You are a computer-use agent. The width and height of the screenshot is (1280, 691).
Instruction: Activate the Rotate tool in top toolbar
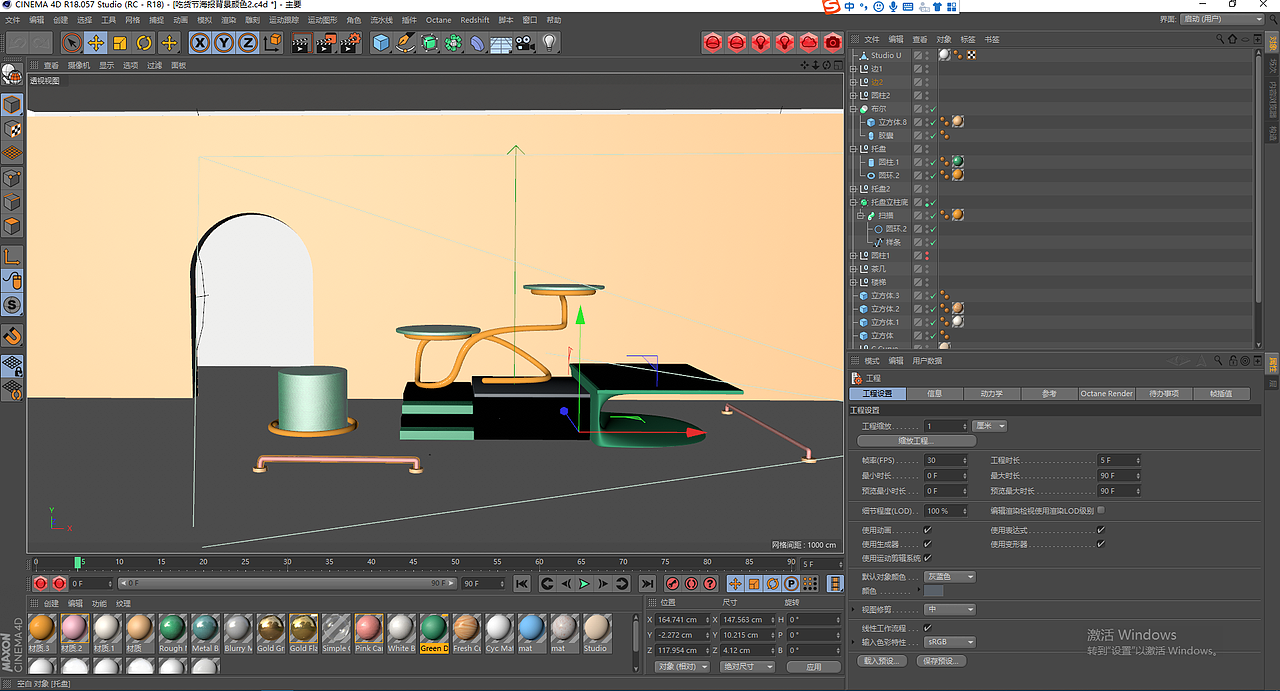(x=144, y=43)
